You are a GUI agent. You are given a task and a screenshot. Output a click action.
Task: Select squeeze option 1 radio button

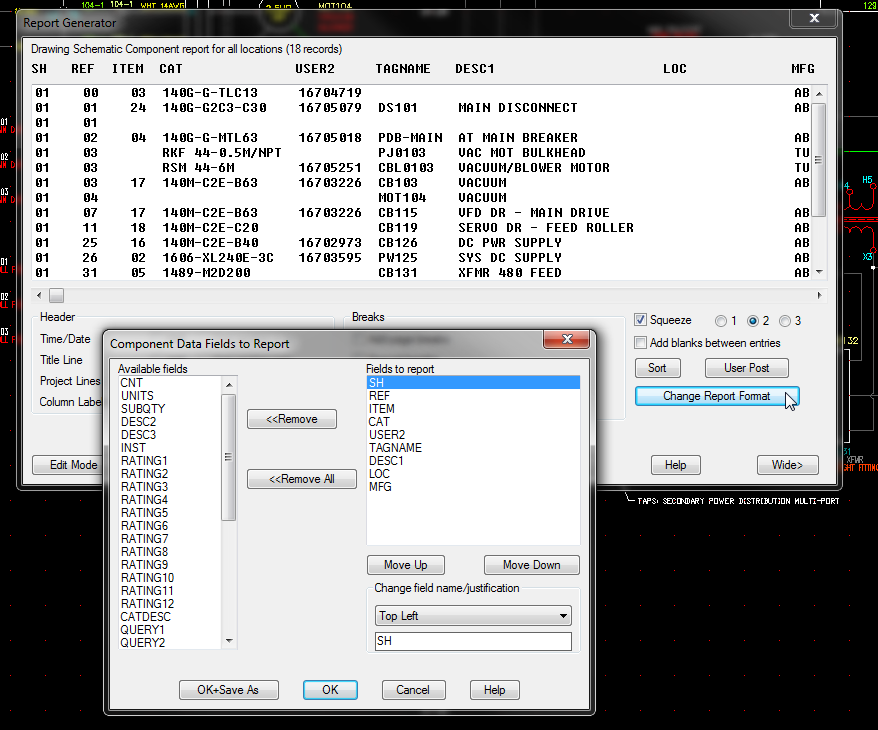point(721,321)
